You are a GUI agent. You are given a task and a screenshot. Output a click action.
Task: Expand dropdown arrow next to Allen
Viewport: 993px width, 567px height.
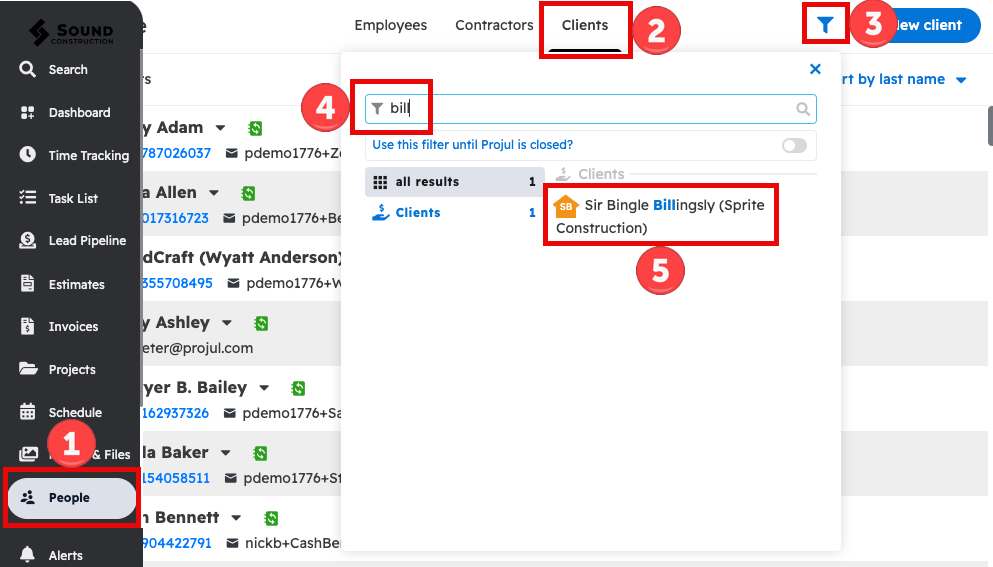[214, 193]
